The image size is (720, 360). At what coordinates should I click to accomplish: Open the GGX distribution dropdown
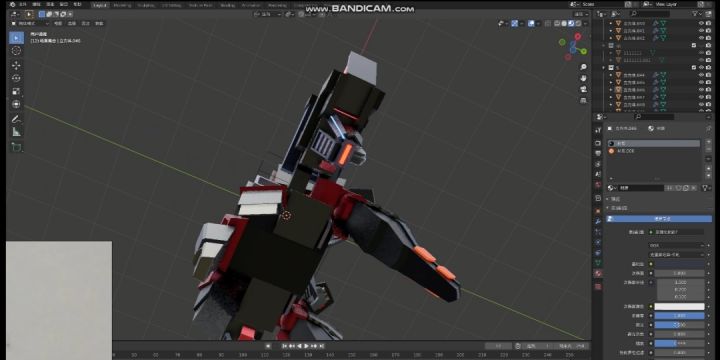pyautogui.click(x=675, y=246)
